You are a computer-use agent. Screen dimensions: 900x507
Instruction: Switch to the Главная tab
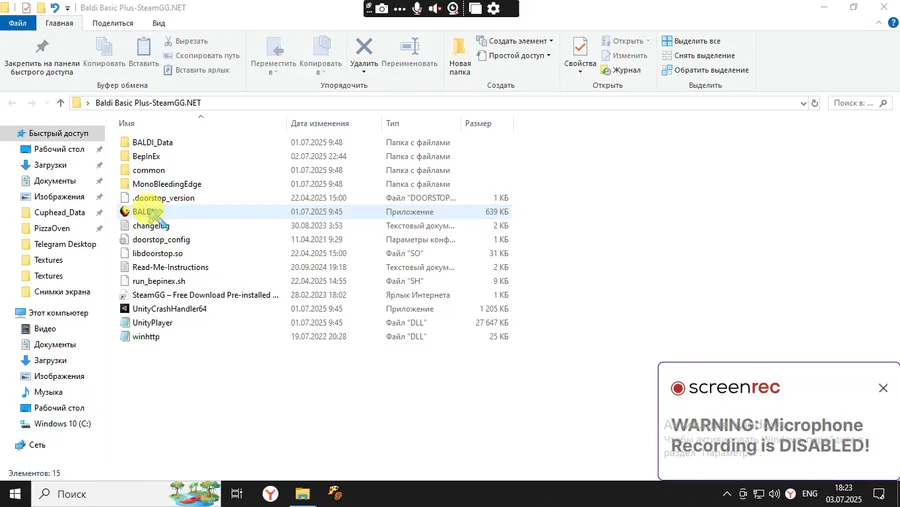pyautogui.click(x=59, y=23)
